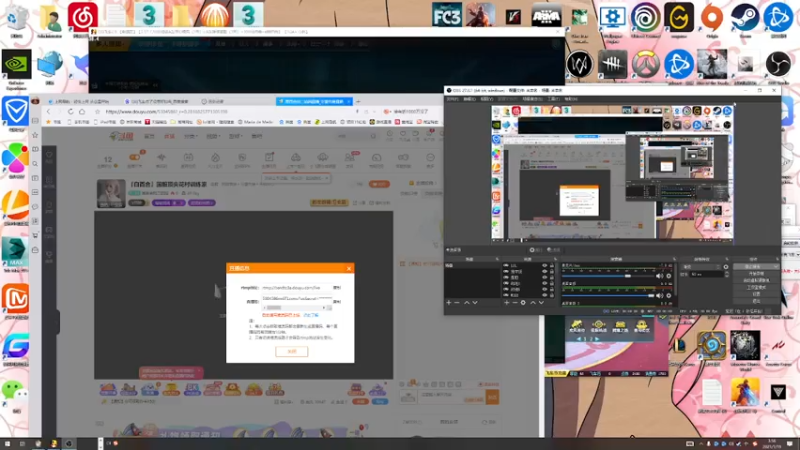This screenshot has width=800, height=450.
Task: Open Windows Start menu
Action: point(7,443)
